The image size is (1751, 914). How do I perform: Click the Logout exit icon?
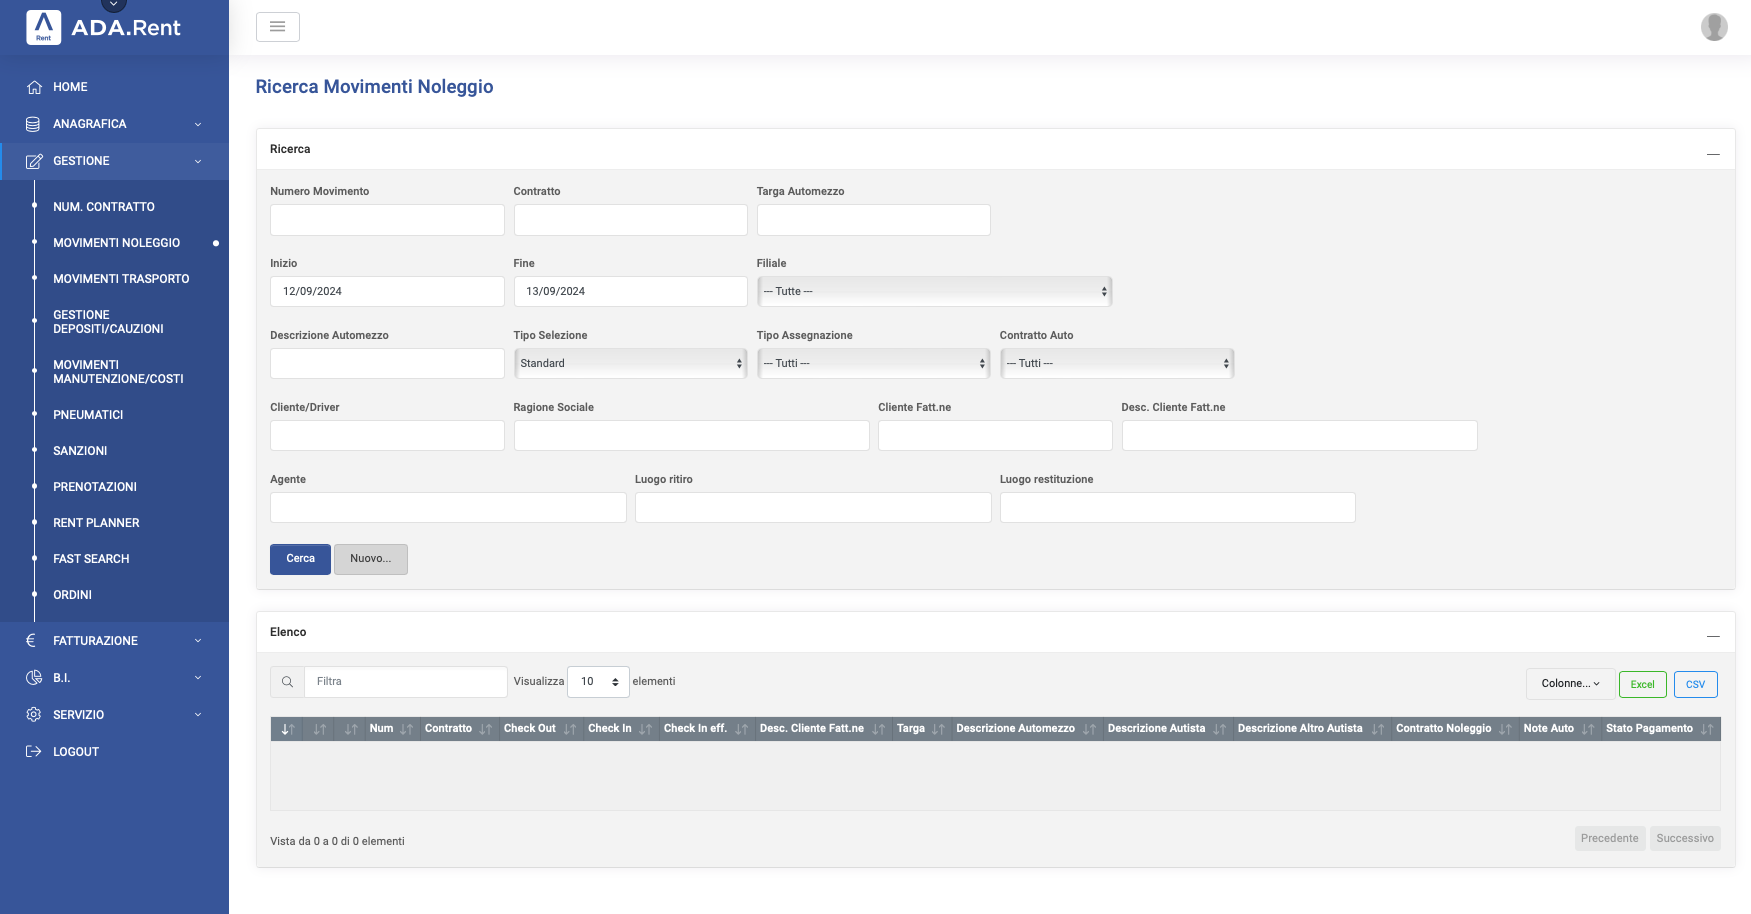coord(33,752)
